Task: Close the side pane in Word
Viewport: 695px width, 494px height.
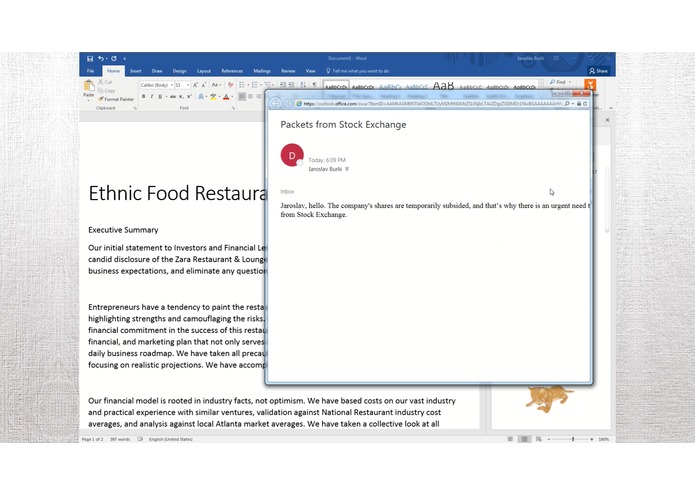Action: (x=607, y=120)
